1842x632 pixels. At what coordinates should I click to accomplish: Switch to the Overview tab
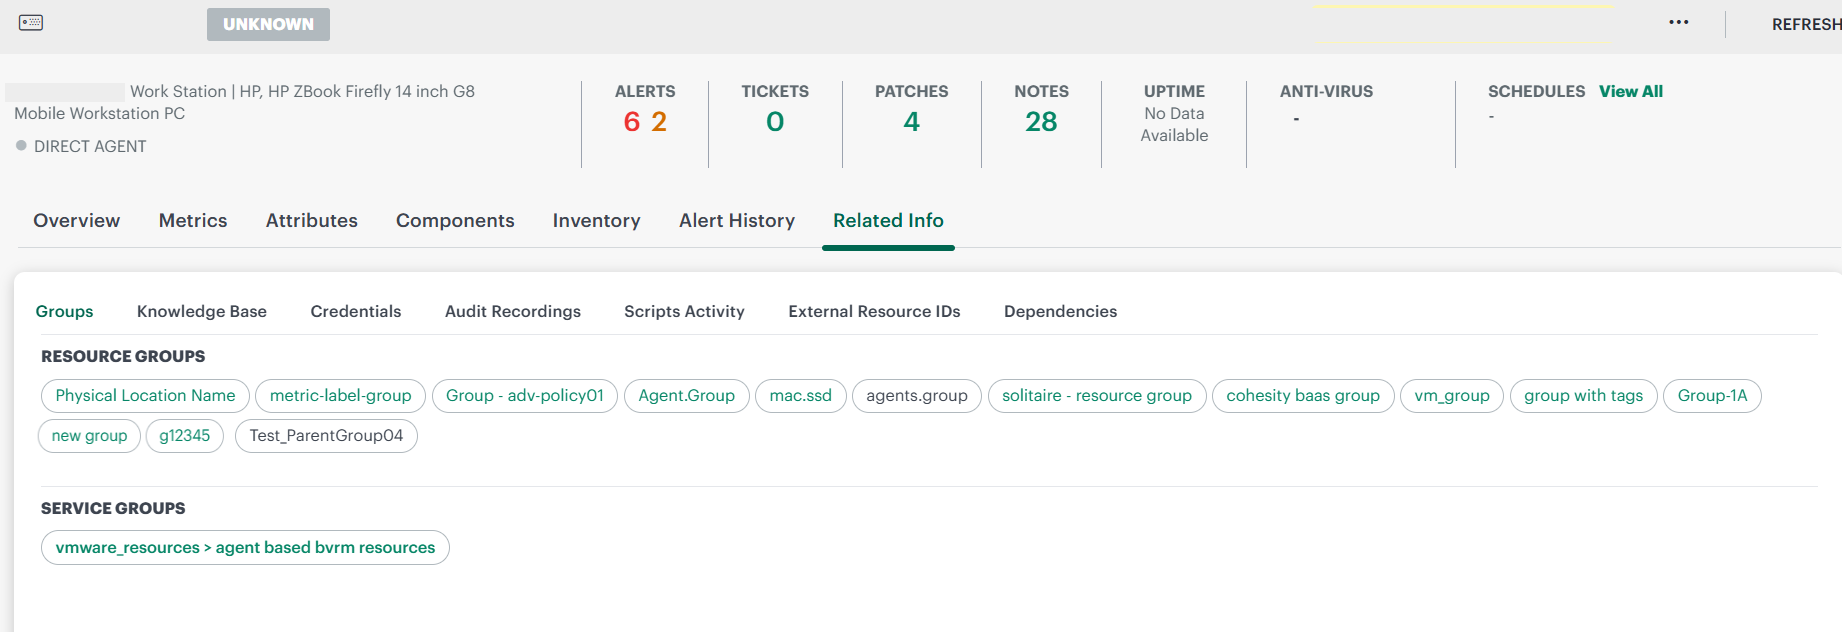pyautogui.click(x=77, y=220)
